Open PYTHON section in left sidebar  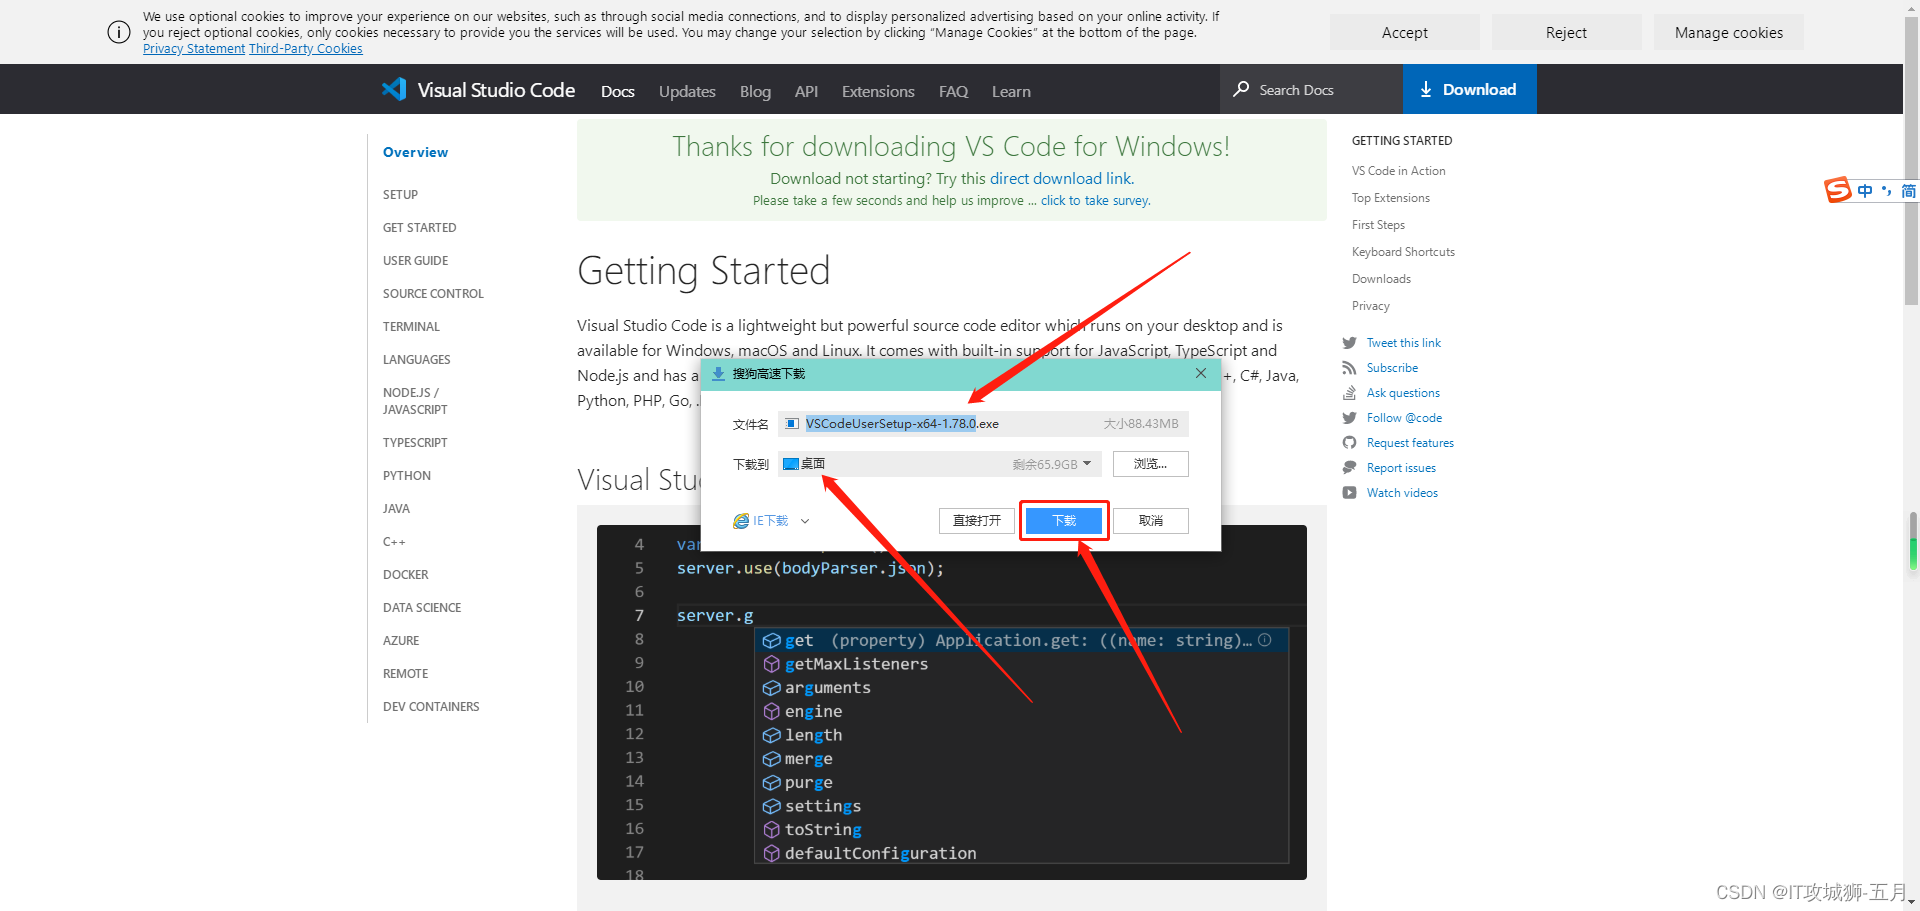coord(407,475)
